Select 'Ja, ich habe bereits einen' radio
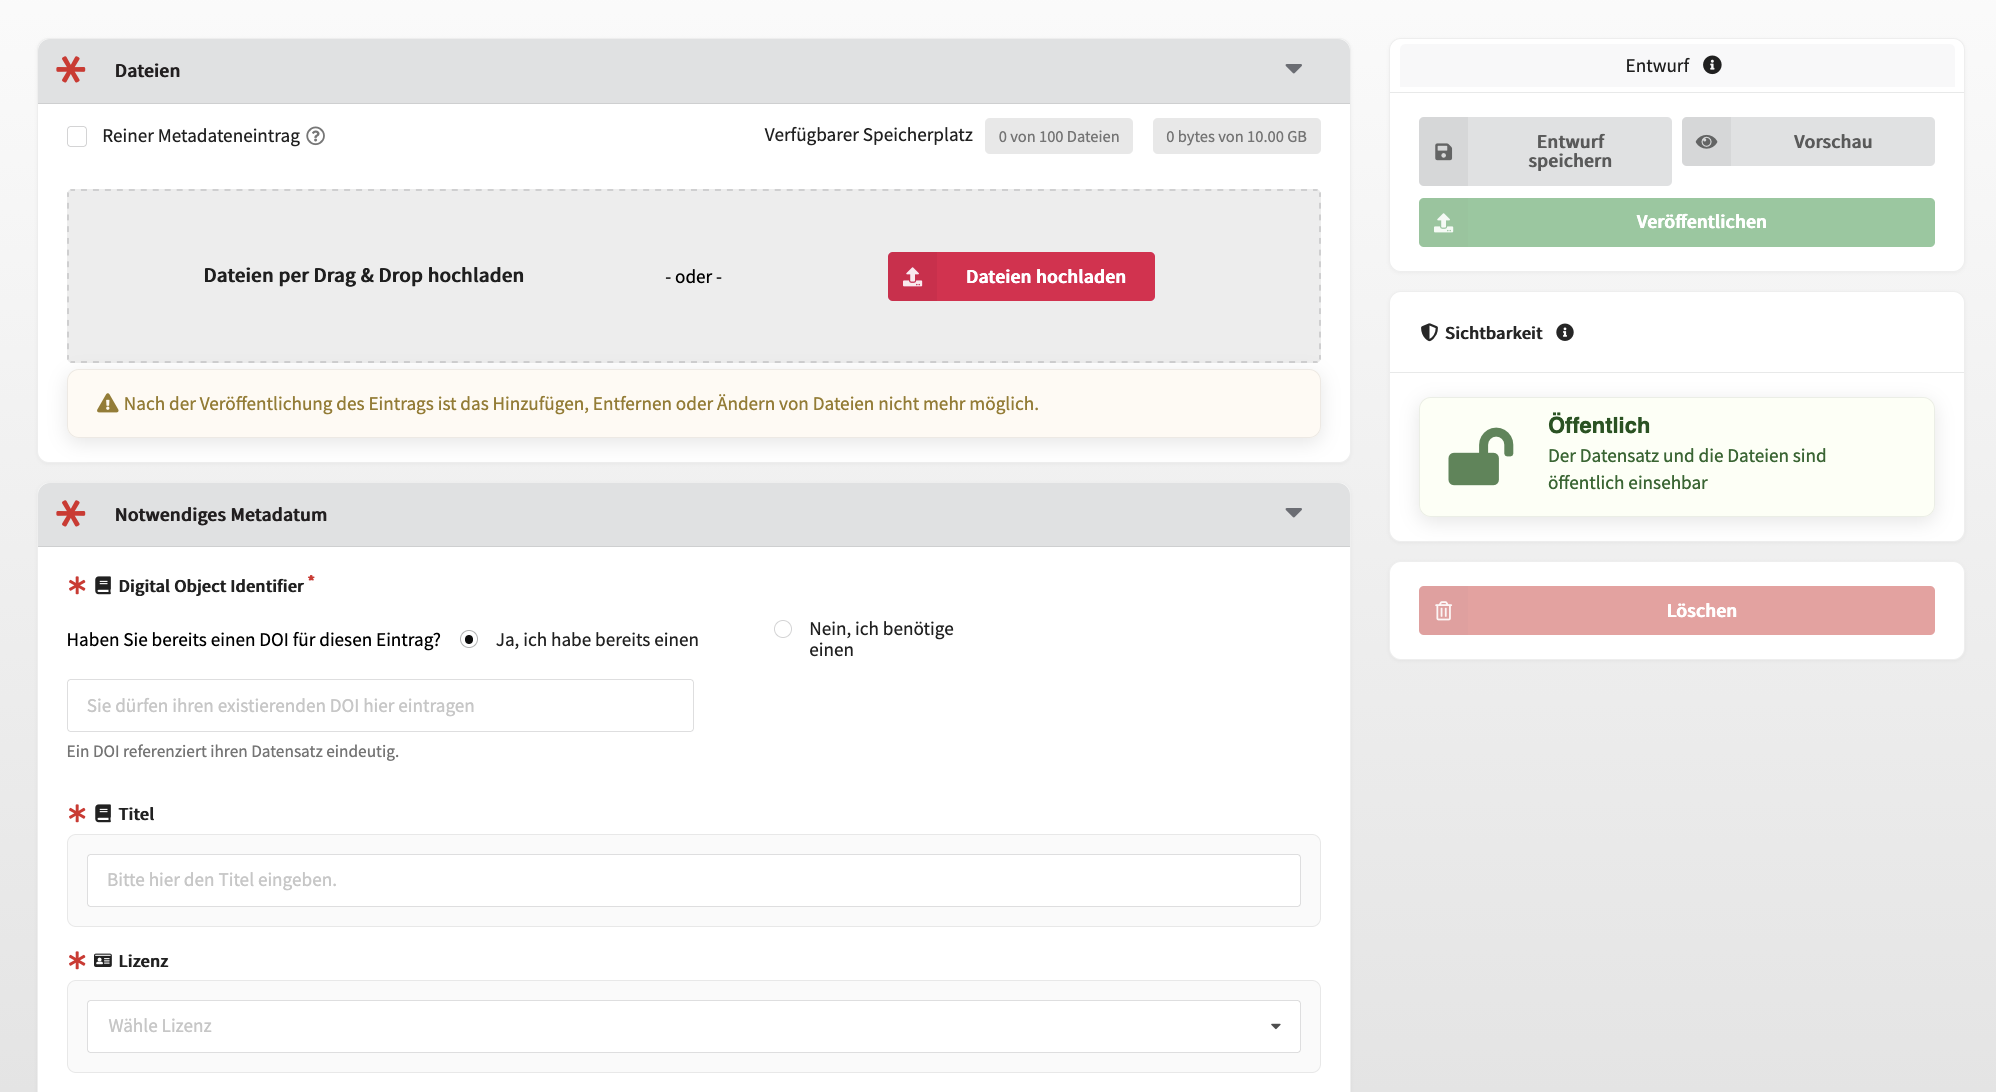Screen dimensions: 1996x1092 point(469,640)
